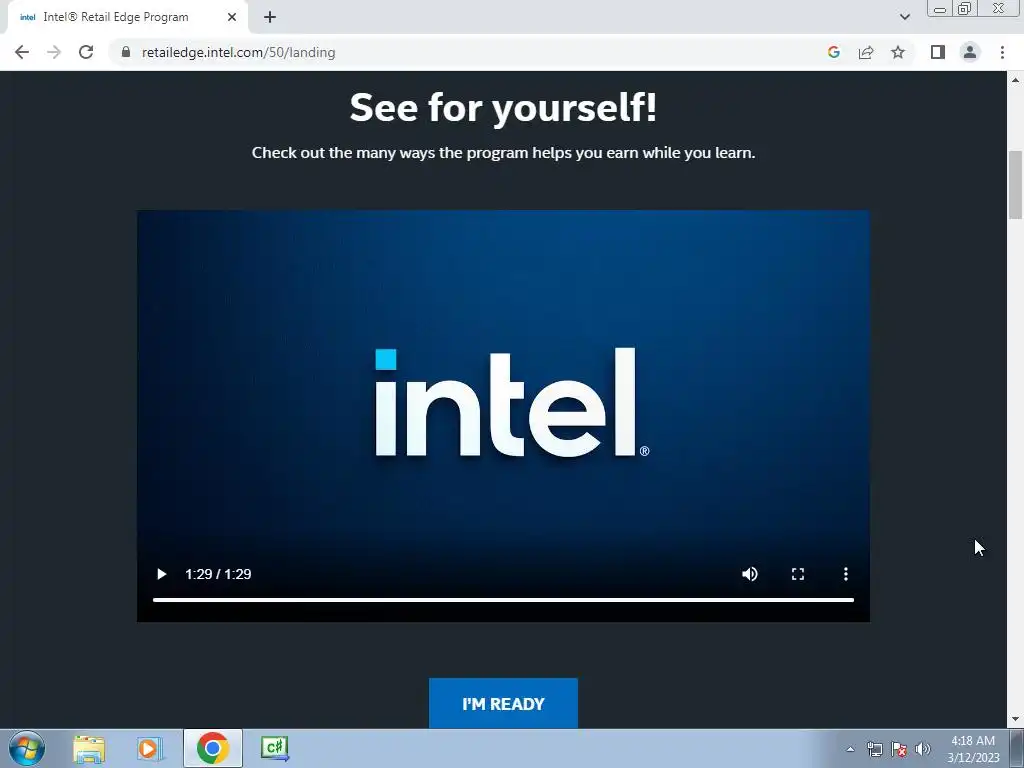This screenshot has width=1024, height=768.
Task: Share this page
Action: click(866, 52)
